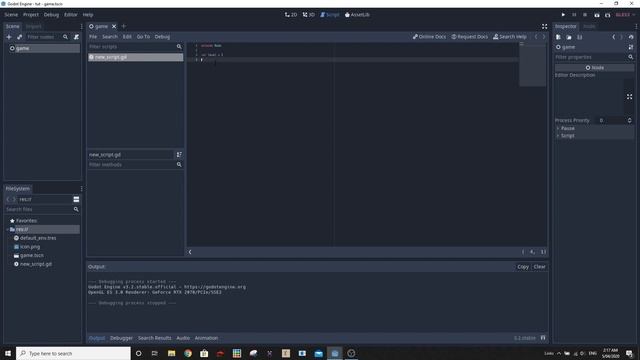Image resolution: width=640 pixels, height=360 pixels.
Task: Open the Debugger bottom panel
Action: tap(121, 338)
